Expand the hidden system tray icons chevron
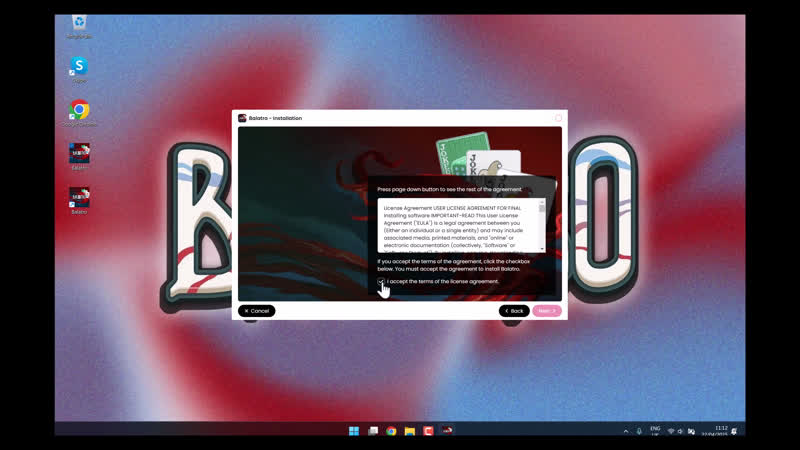Viewport: 800px width, 450px height. click(x=626, y=432)
